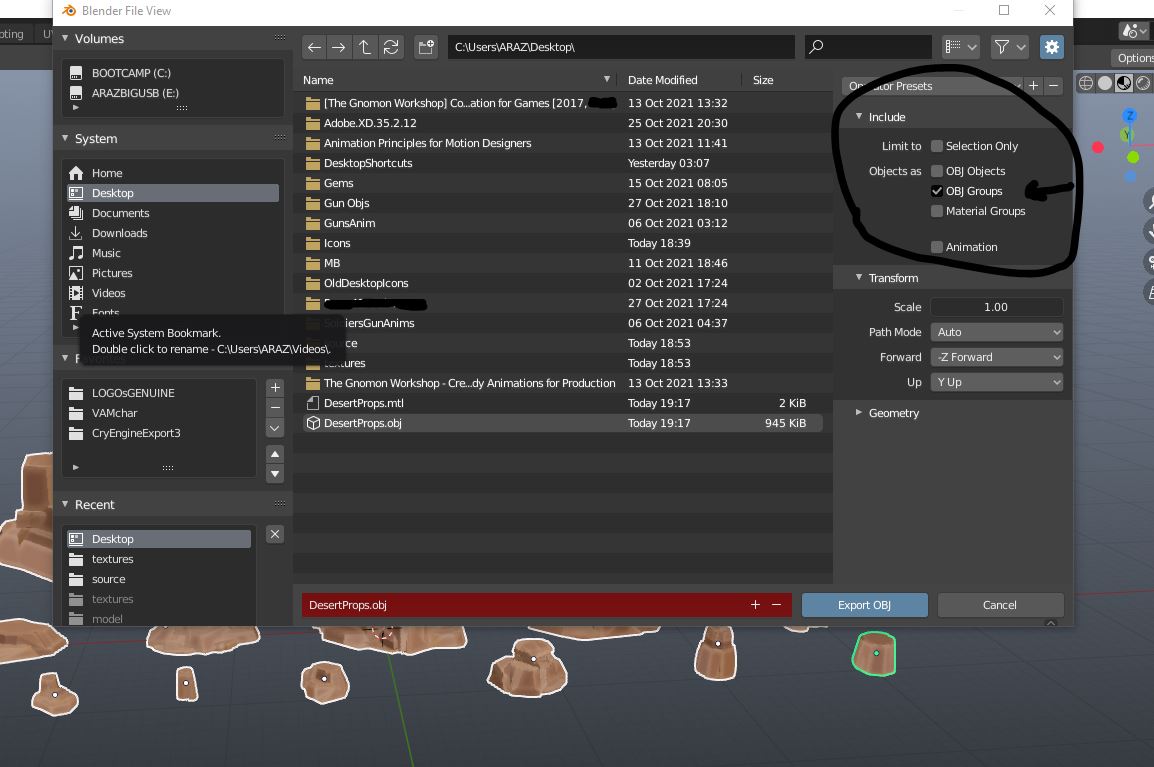The height and width of the screenshot is (767, 1154).
Task: Open the Path Mode dropdown
Action: pos(996,331)
